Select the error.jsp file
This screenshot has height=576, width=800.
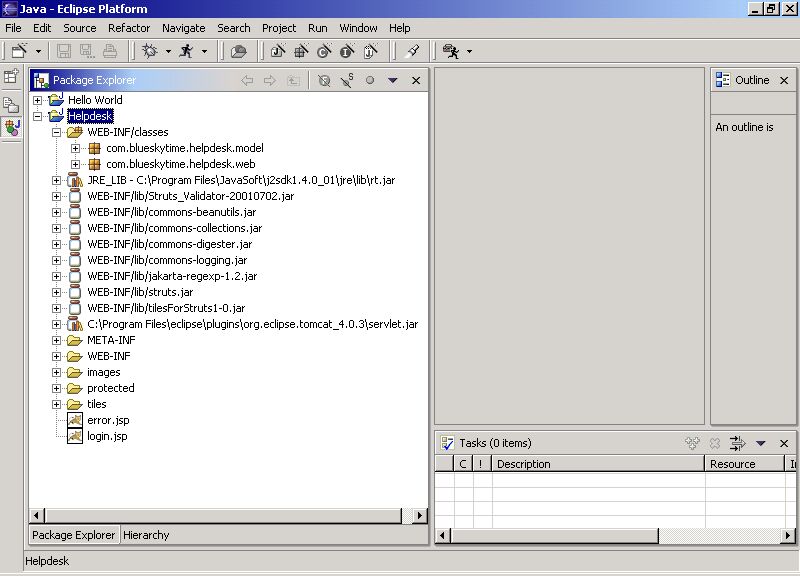tap(108, 420)
